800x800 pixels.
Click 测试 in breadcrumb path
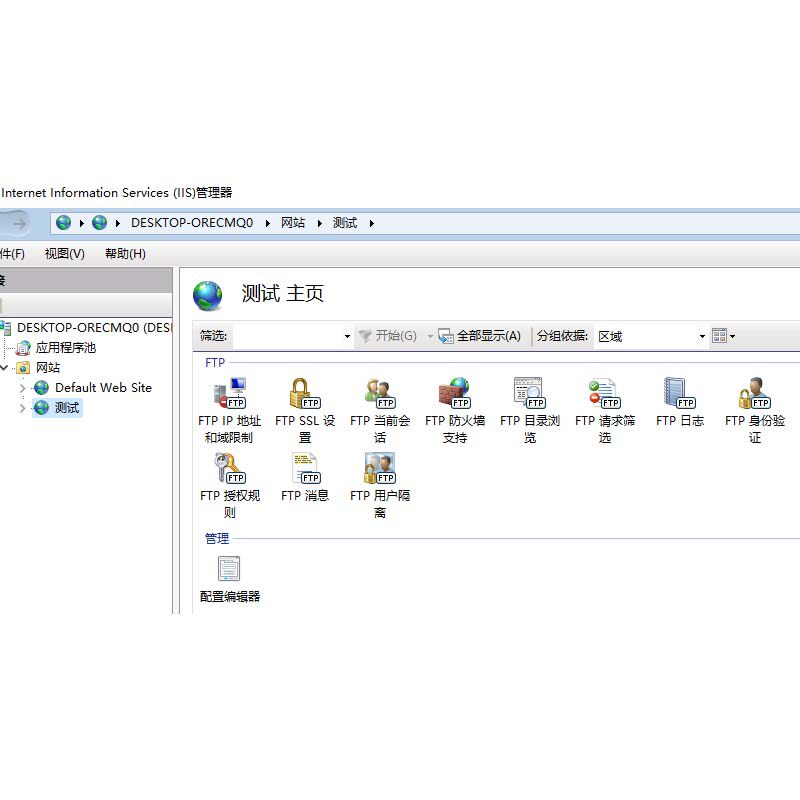[345, 223]
